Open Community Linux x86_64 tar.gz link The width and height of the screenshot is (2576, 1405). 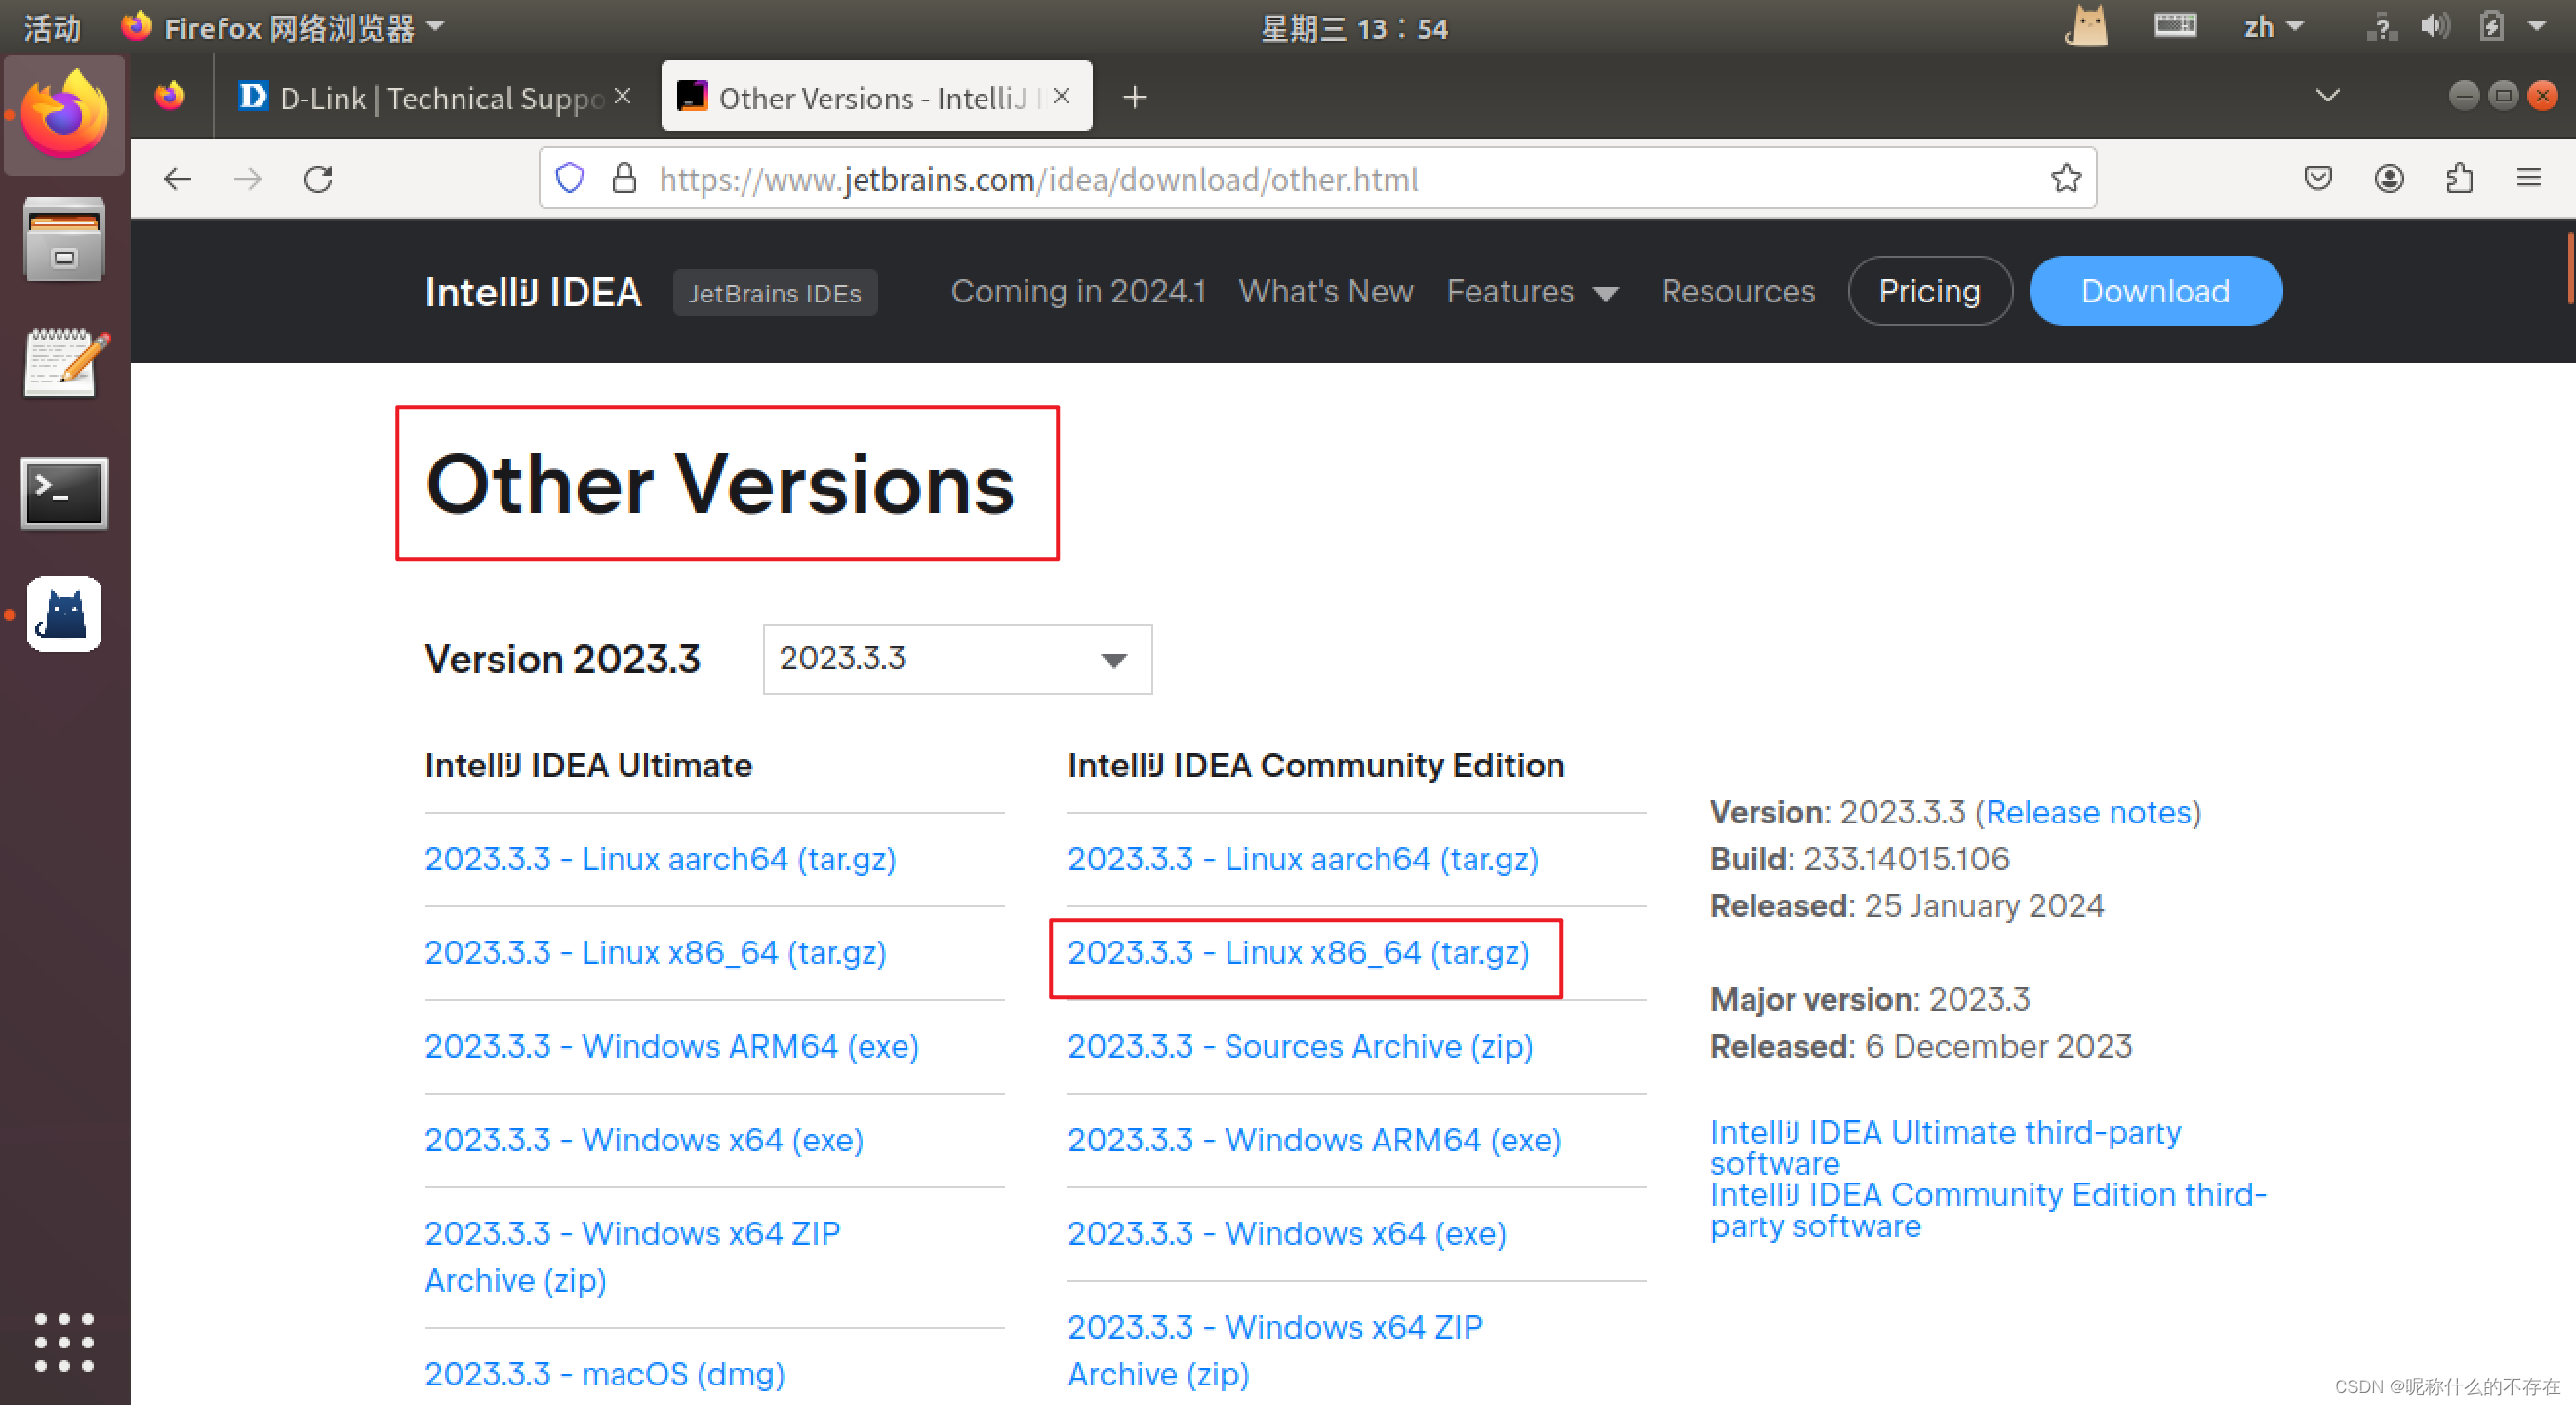click(1298, 953)
